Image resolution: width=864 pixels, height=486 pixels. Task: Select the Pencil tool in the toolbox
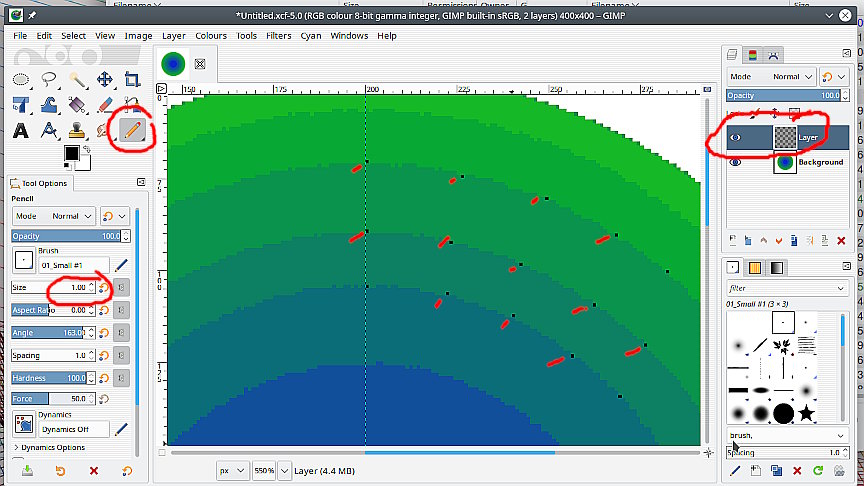tap(132, 130)
